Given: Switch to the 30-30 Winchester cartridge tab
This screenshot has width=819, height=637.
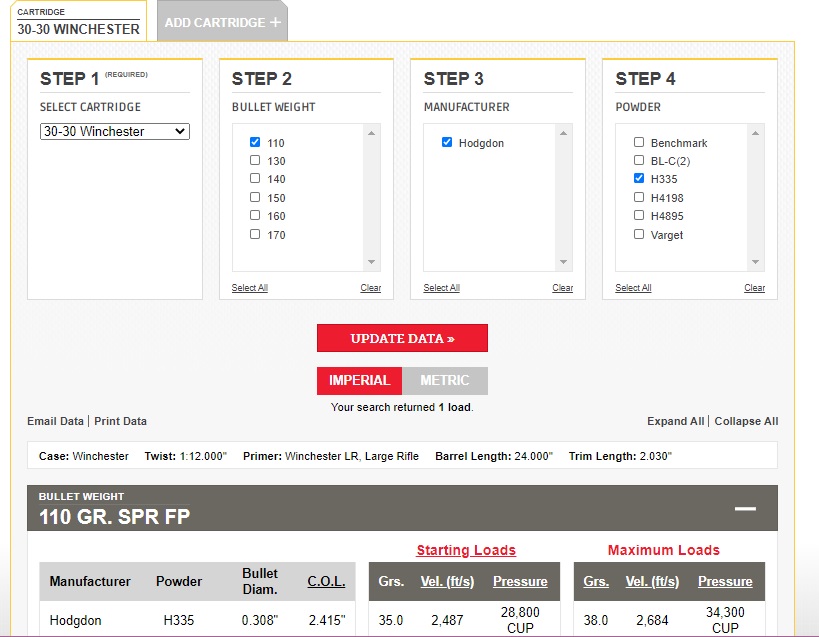Looking at the screenshot, I should pyautogui.click(x=78, y=22).
